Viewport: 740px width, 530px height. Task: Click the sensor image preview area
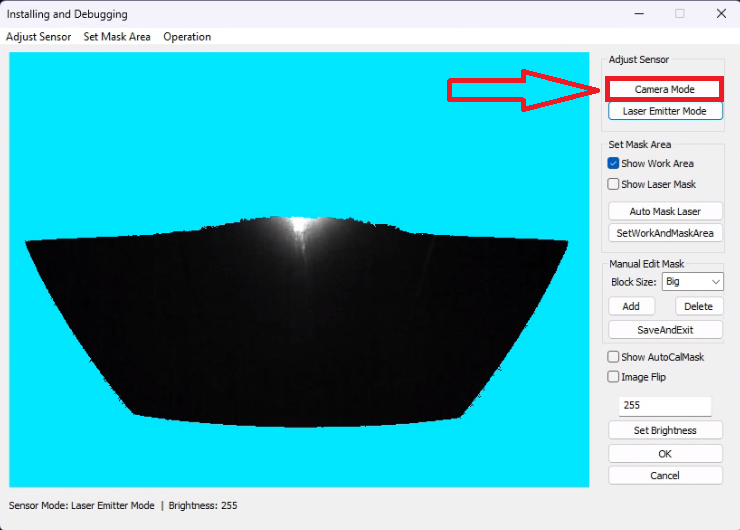click(x=299, y=269)
